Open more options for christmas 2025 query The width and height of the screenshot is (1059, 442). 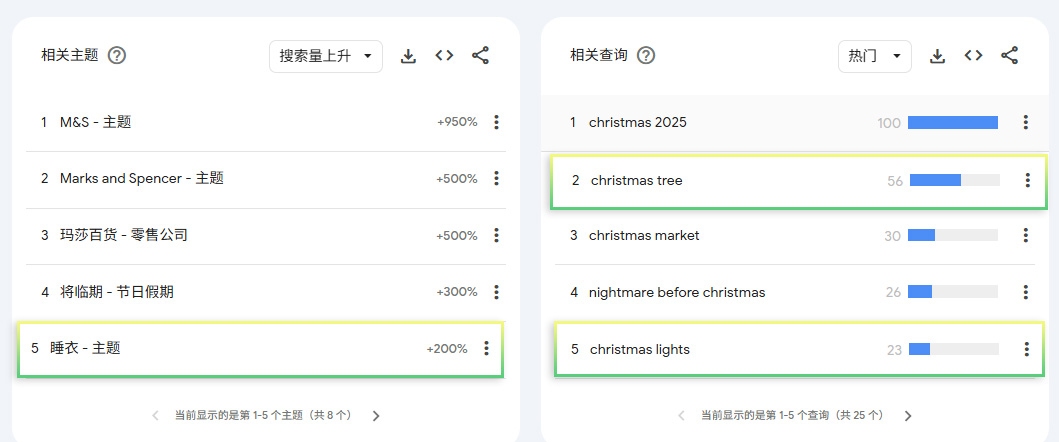tap(1025, 122)
